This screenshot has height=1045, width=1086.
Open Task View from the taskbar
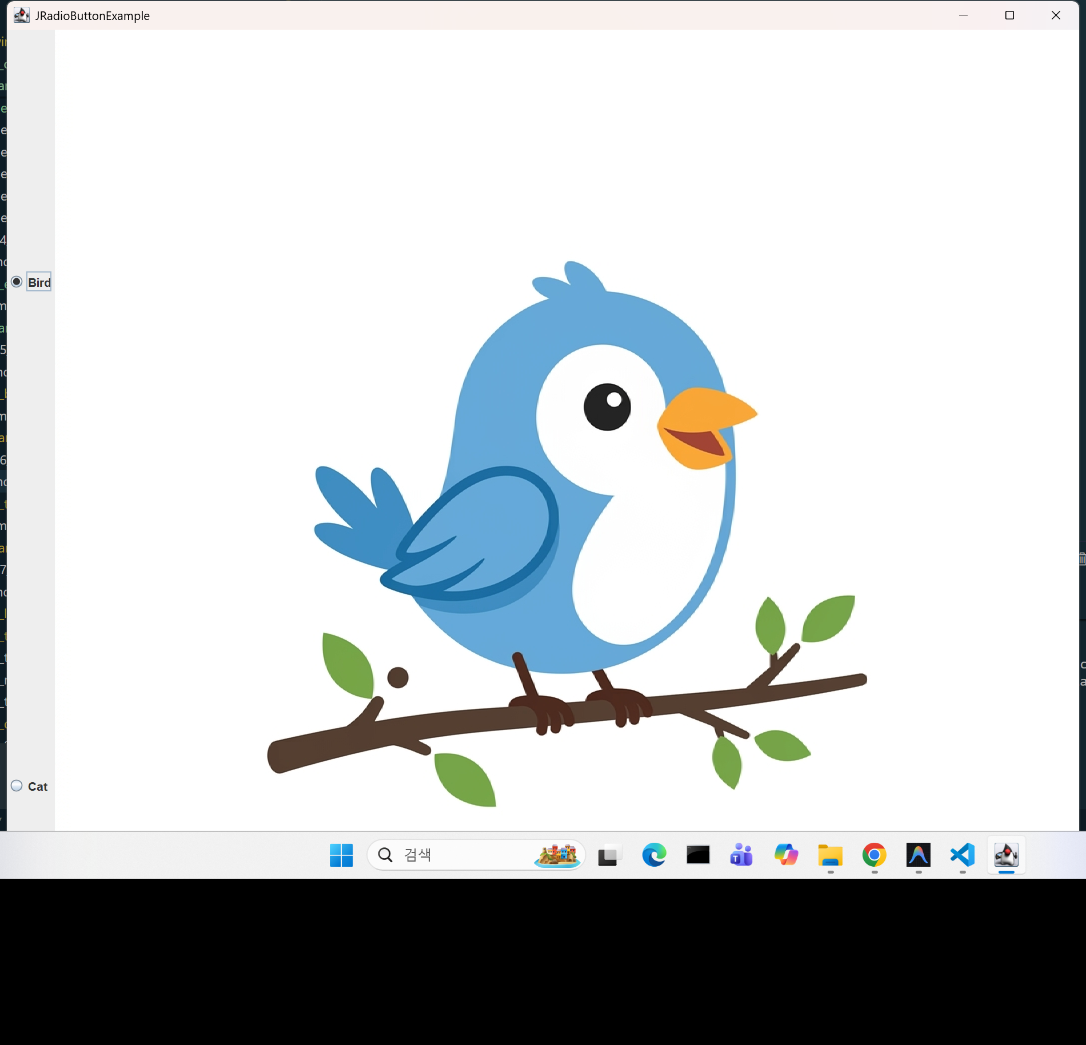tap(609, 855)
